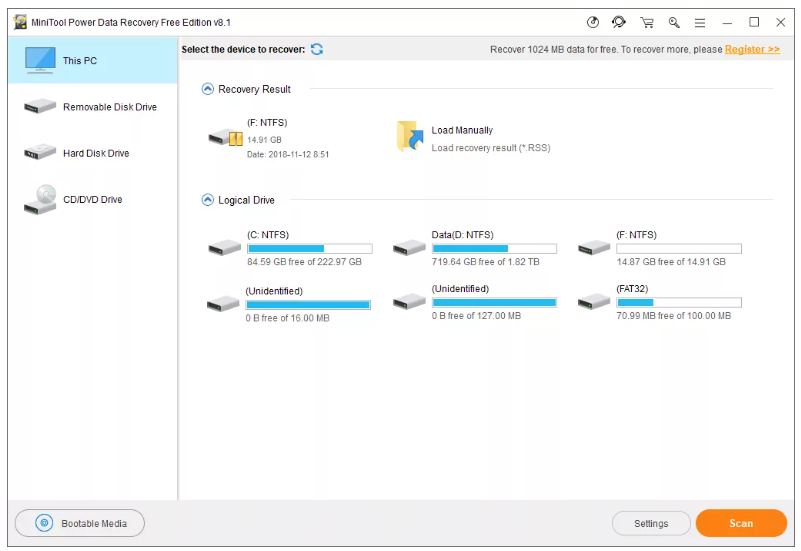Screen dimensions: 801x551
Task: Select text '0 B free of 127.00 MB'
Action: point(476,316)
